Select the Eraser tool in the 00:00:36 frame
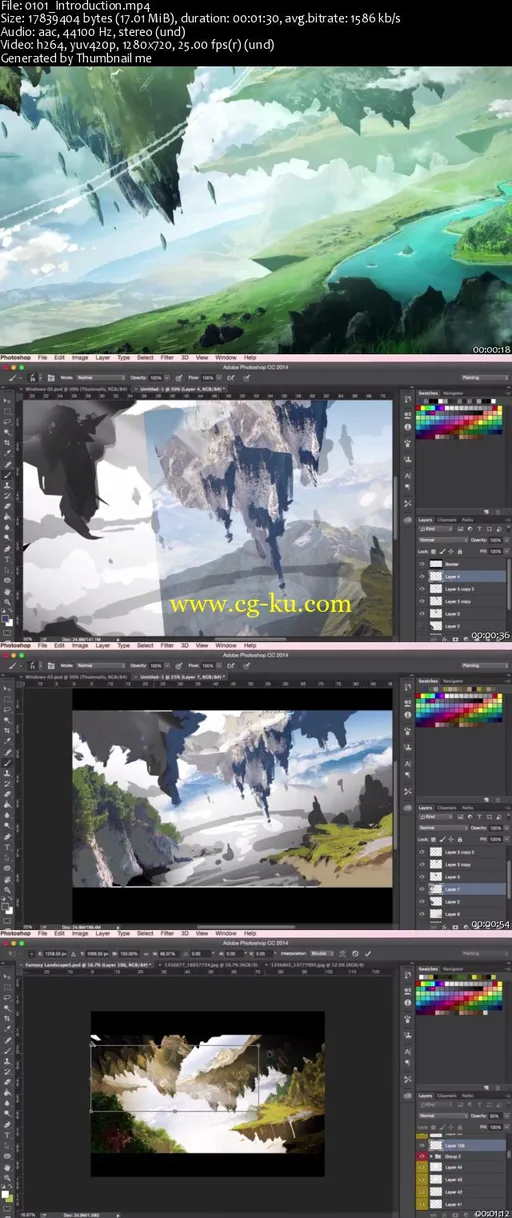512x1218 pixels. pos(6,506)
